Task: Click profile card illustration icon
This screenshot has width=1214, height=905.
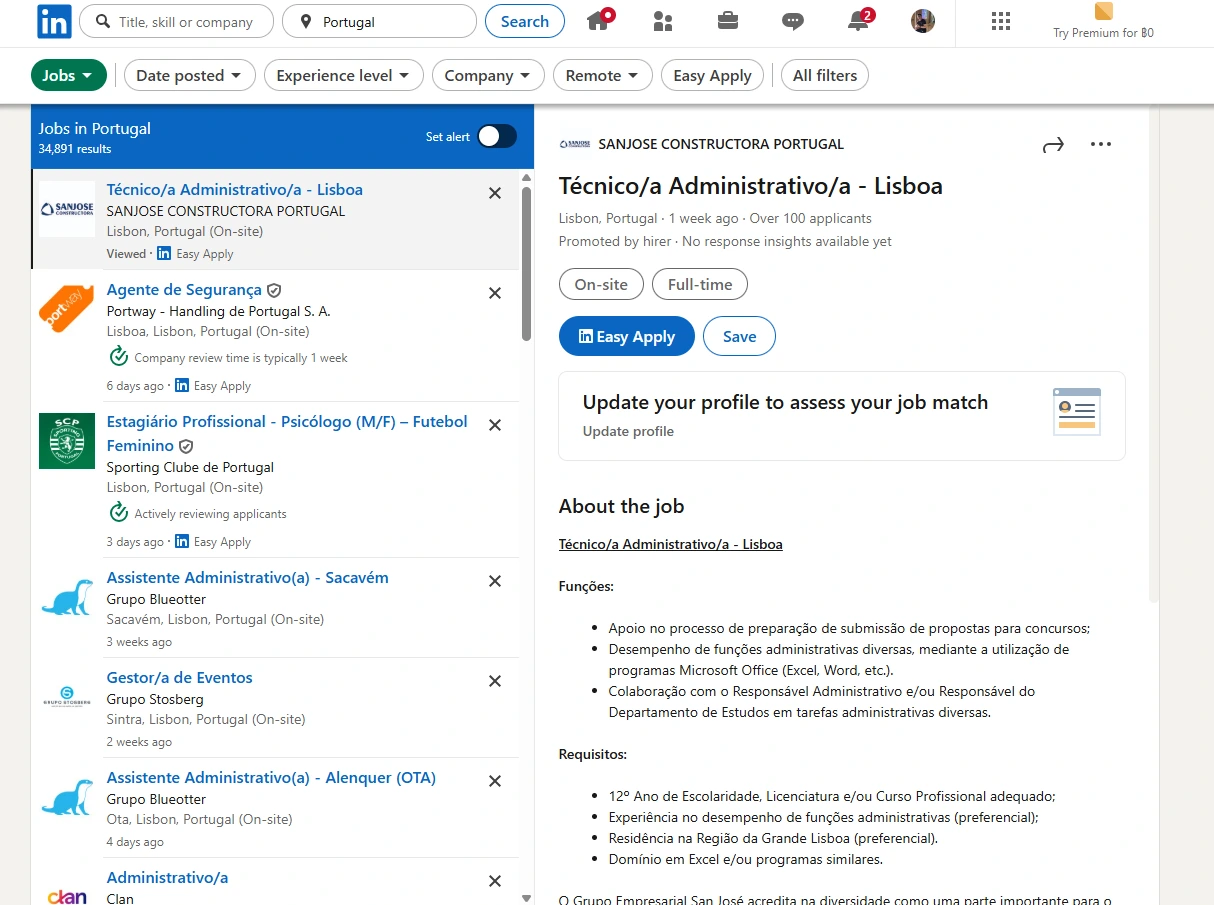Action: pyautogui.click(x=1077, y=411)
